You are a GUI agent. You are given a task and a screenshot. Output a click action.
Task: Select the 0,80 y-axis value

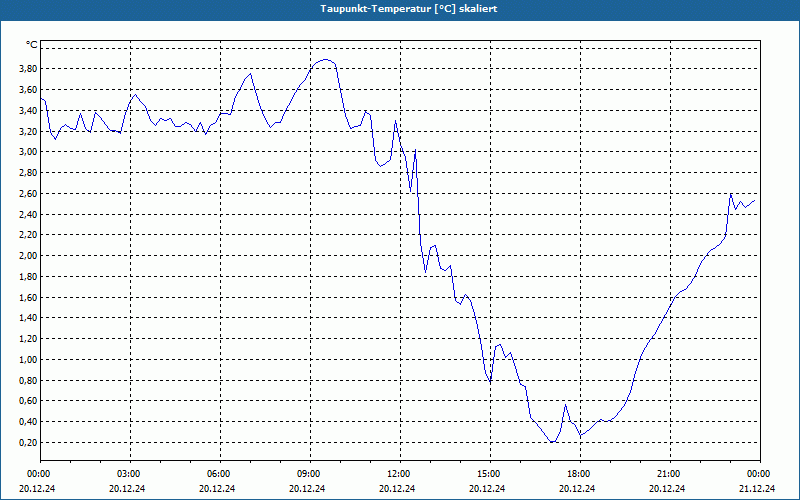[x=29, y=381]
